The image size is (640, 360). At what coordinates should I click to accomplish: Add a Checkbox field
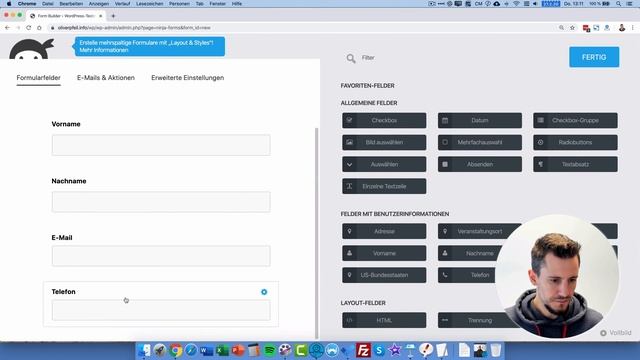384,120
